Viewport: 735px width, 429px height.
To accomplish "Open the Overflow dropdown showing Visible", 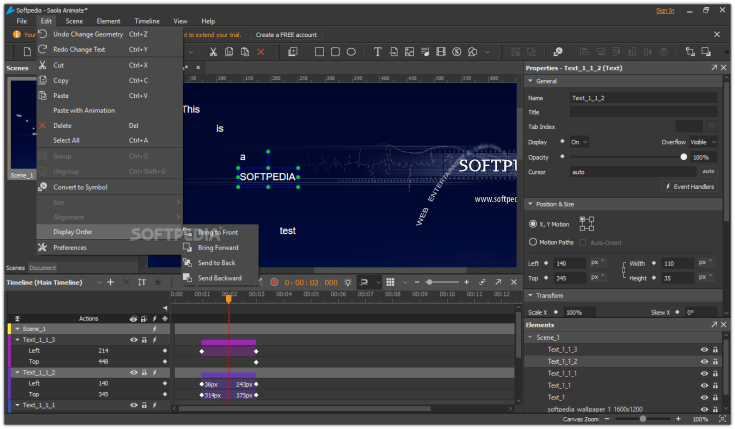I will 703,142.
